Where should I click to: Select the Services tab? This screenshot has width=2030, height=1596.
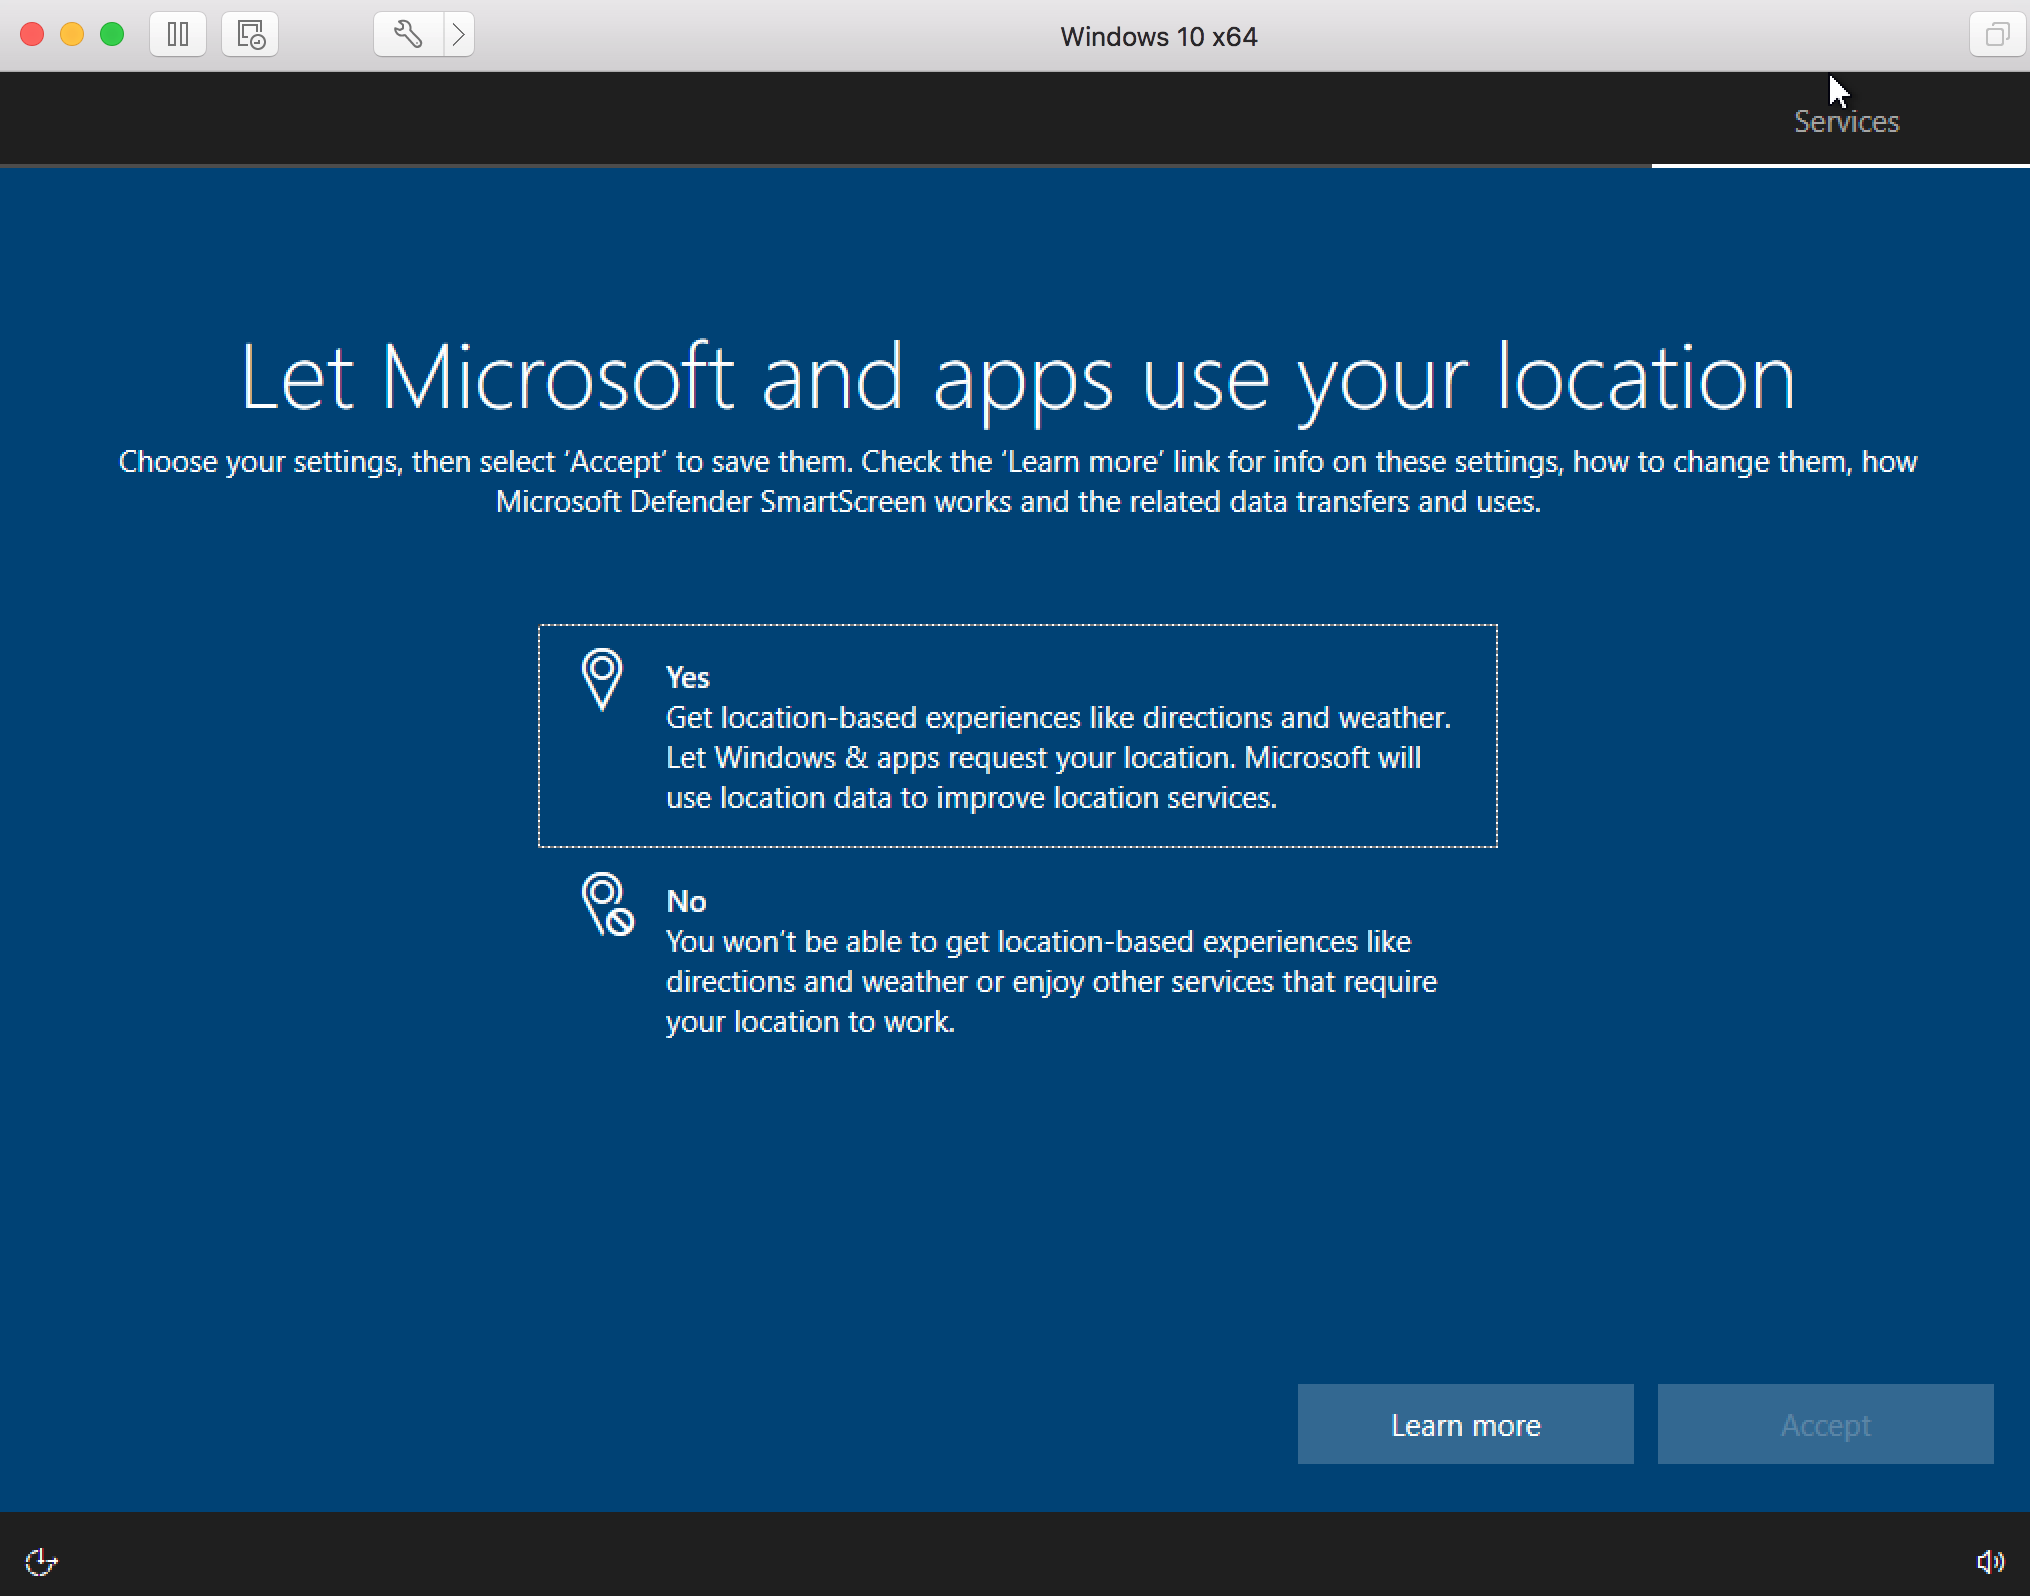[1846, 121]
